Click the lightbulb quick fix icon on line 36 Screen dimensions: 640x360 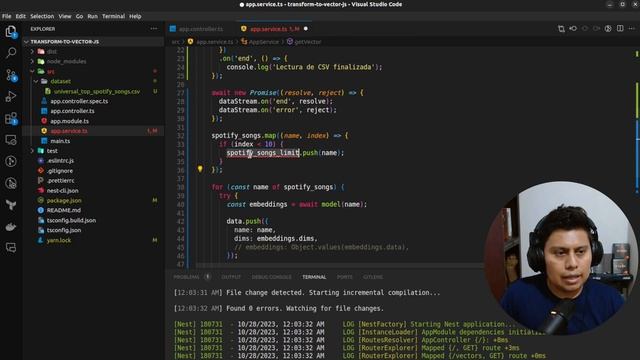pyautogui.click(x=200, y=169)
